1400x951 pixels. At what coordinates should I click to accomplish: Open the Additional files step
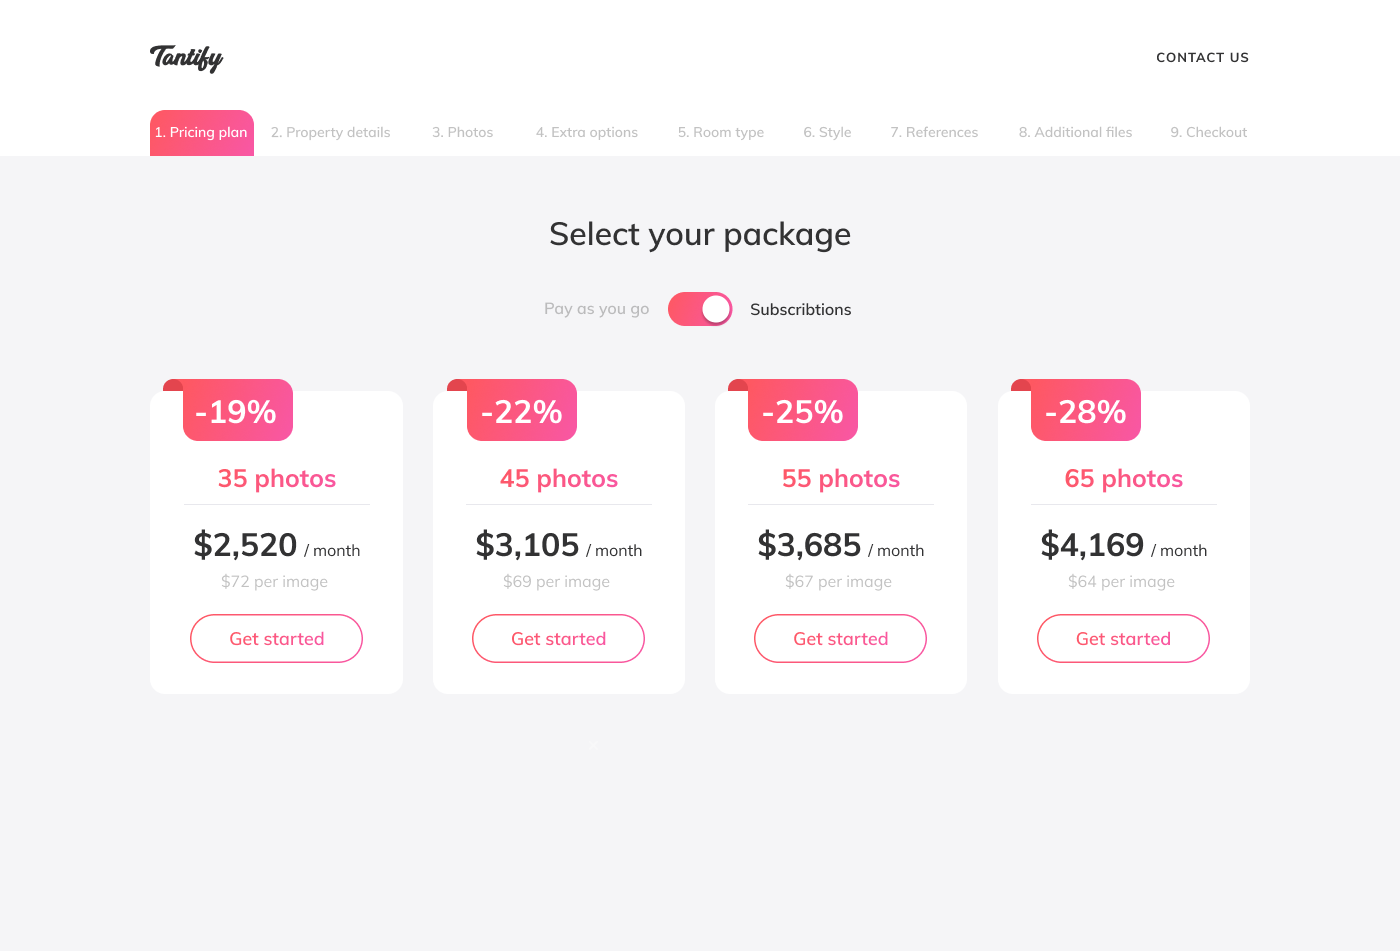[x=1075, y=132]
